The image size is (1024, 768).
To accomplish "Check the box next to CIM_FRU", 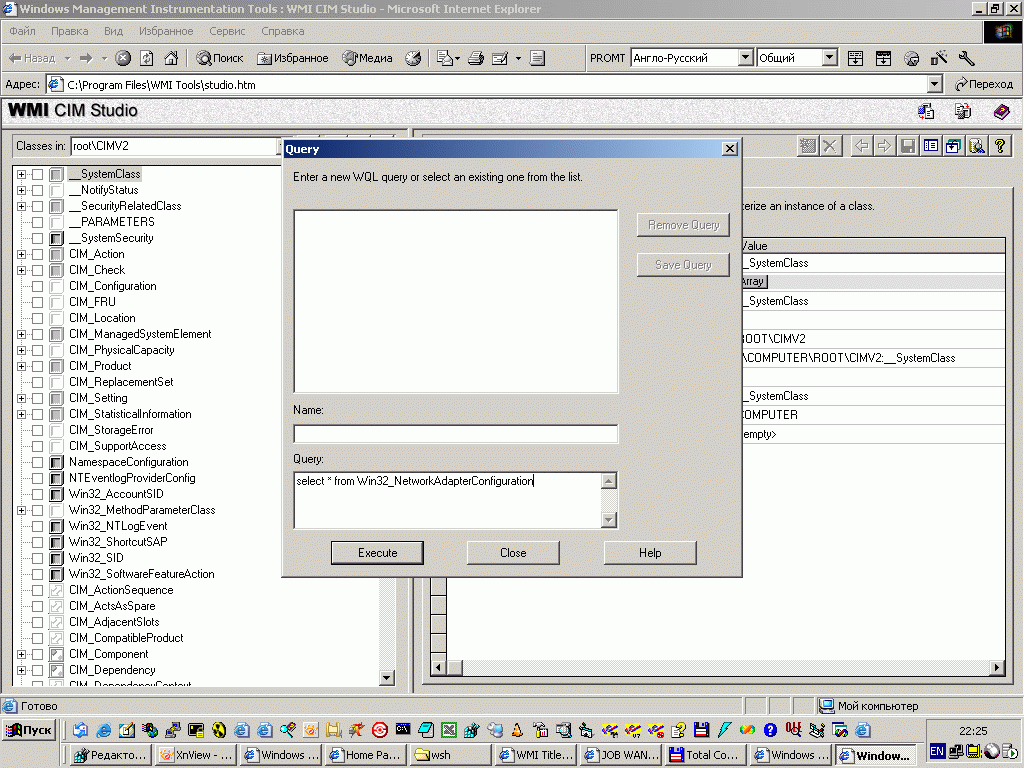I will (x=38, y=302).
